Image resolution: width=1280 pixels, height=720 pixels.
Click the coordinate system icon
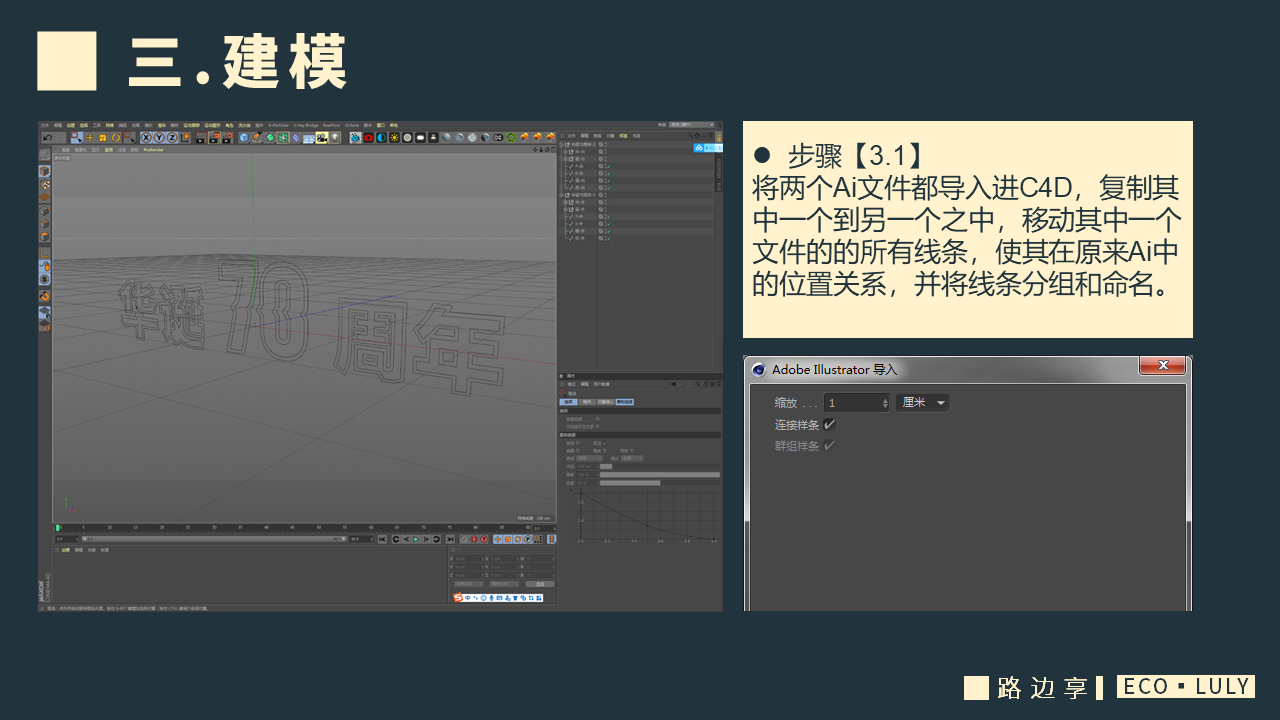(186, 138)
